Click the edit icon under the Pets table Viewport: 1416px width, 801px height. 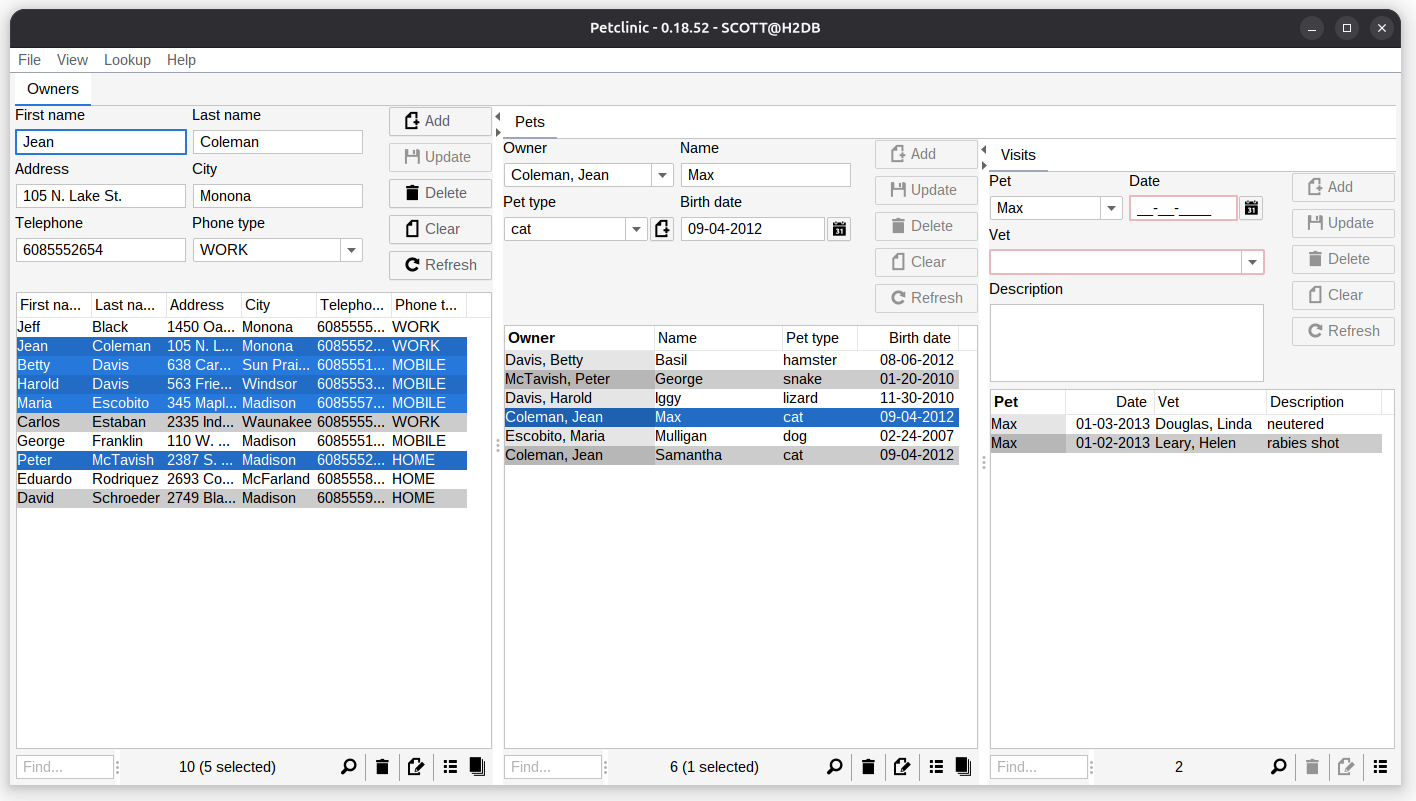point(902,767)
